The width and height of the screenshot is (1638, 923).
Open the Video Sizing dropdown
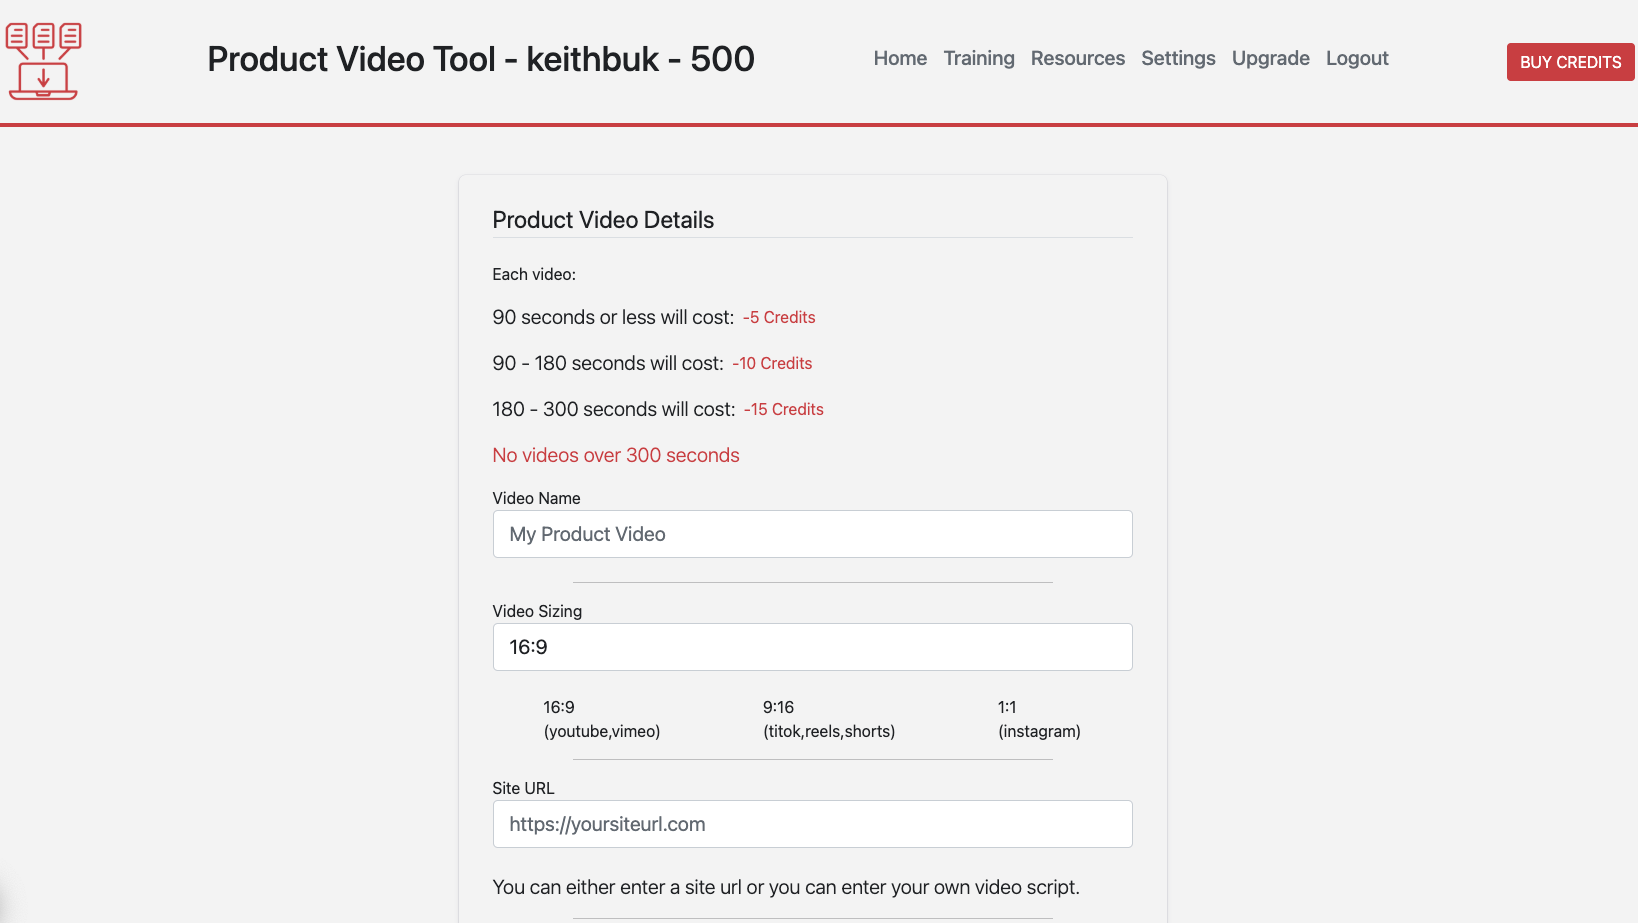coord(812,647)
